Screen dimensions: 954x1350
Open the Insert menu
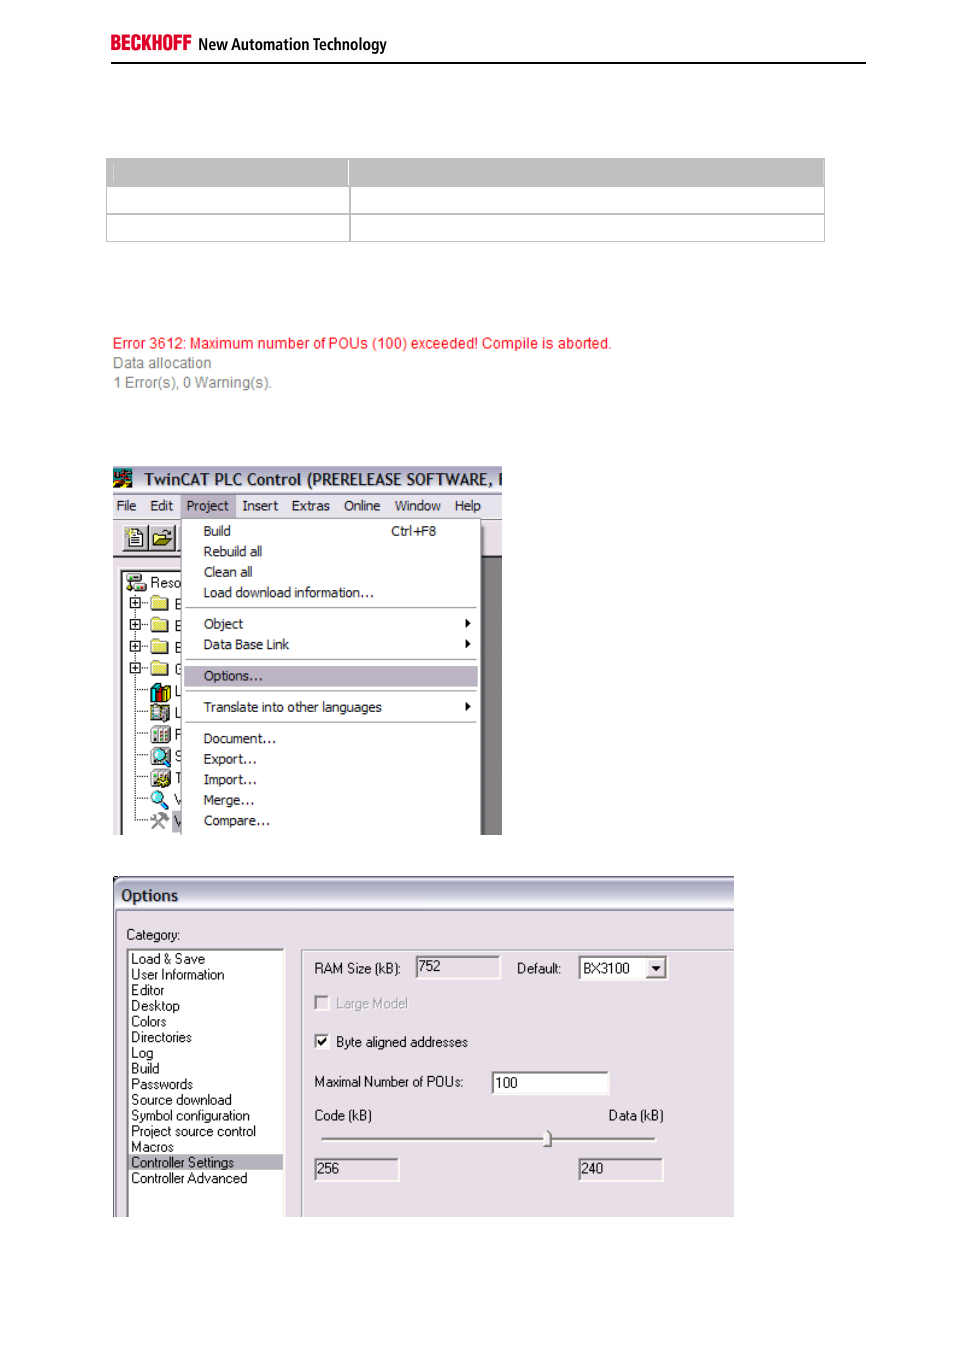click(260, 506)
